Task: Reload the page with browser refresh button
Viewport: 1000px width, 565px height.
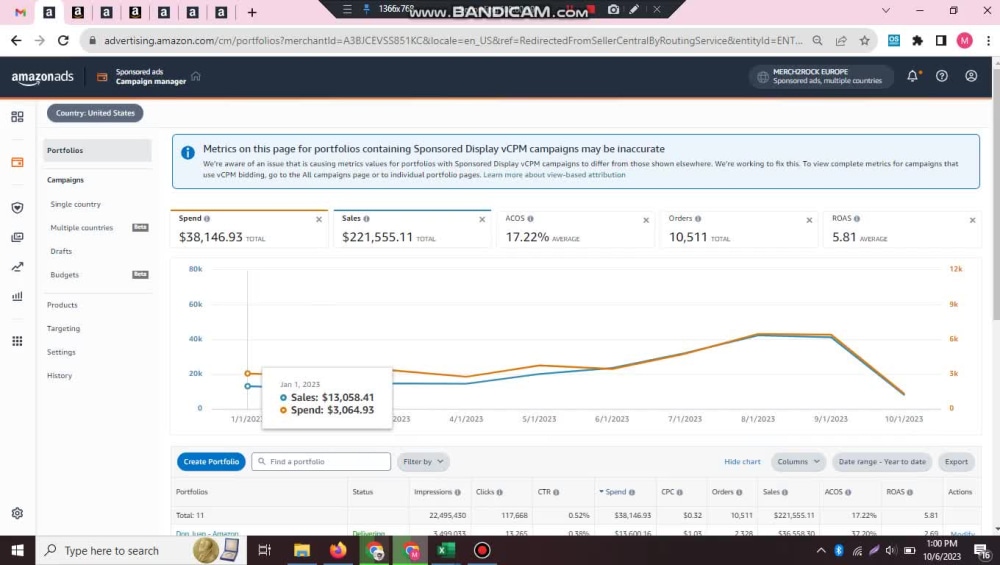Action: click(x=62, y=40)
